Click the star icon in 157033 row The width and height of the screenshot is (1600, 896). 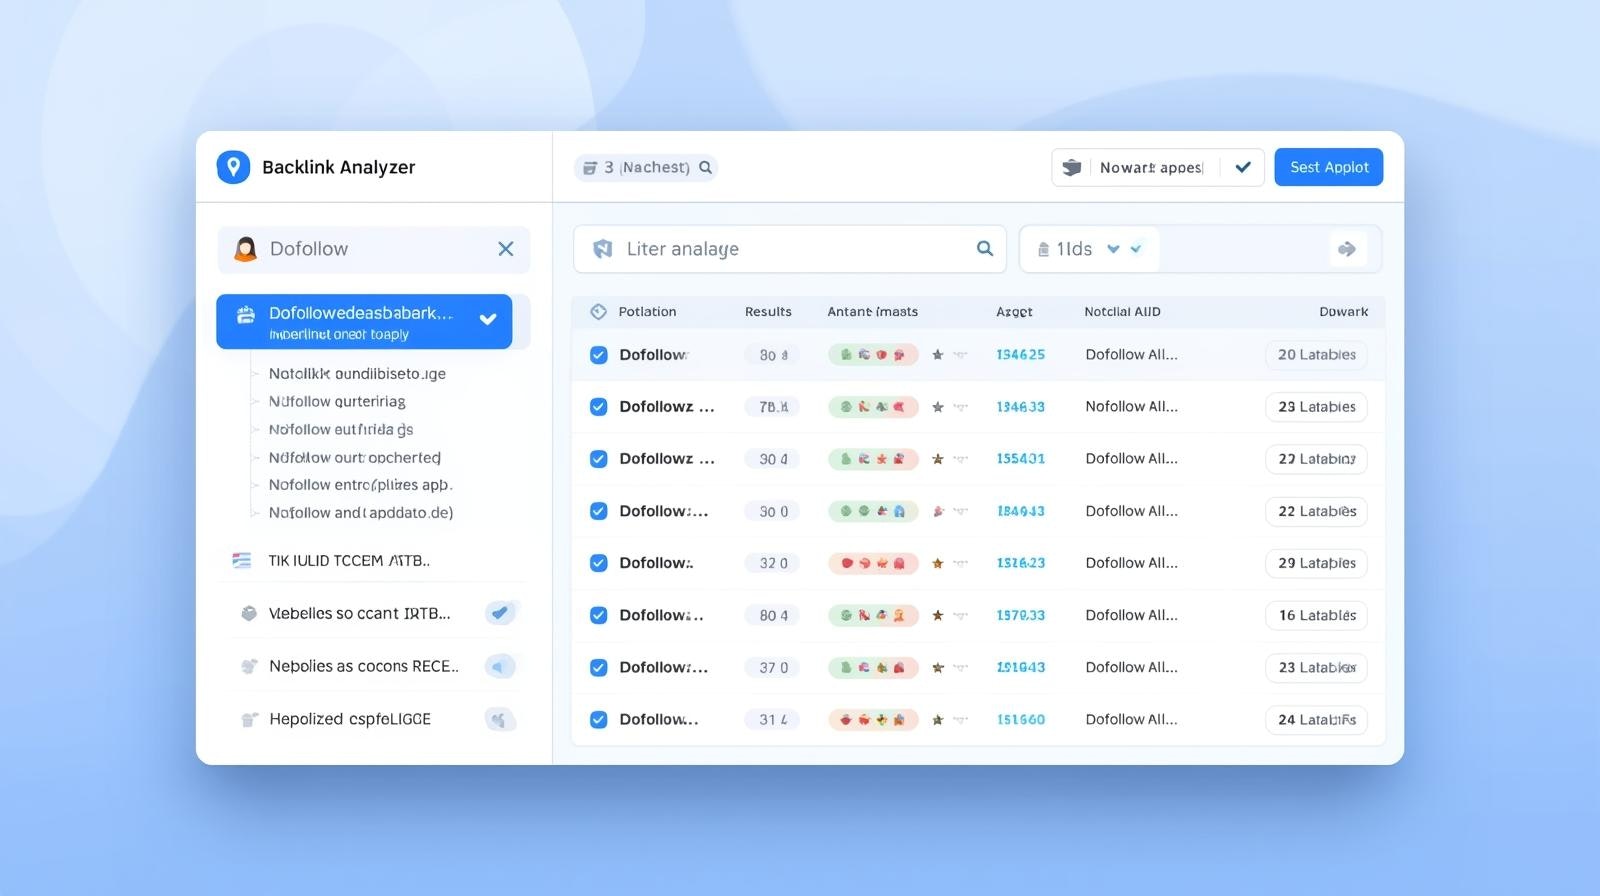click(x=937, y=615)
